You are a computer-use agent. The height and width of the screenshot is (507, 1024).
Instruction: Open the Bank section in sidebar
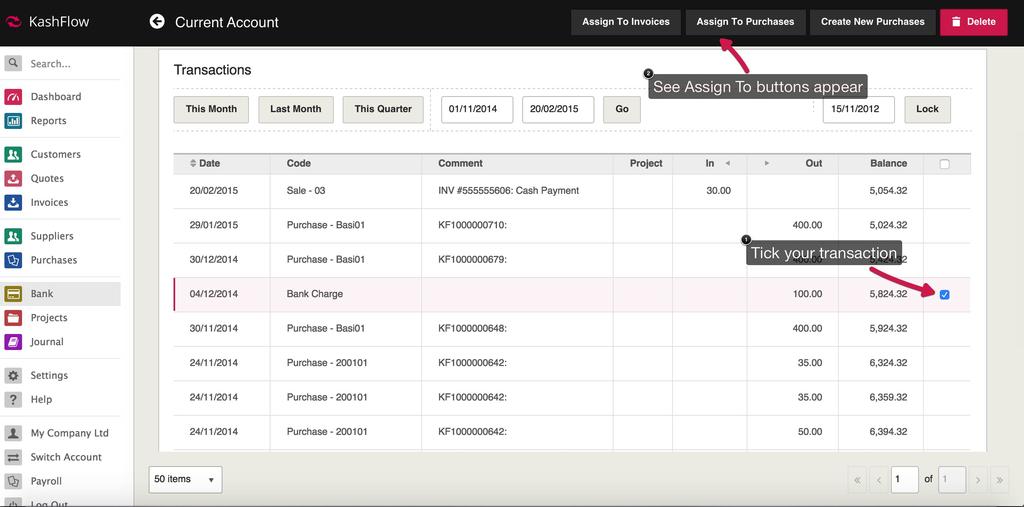click(42, 294)
